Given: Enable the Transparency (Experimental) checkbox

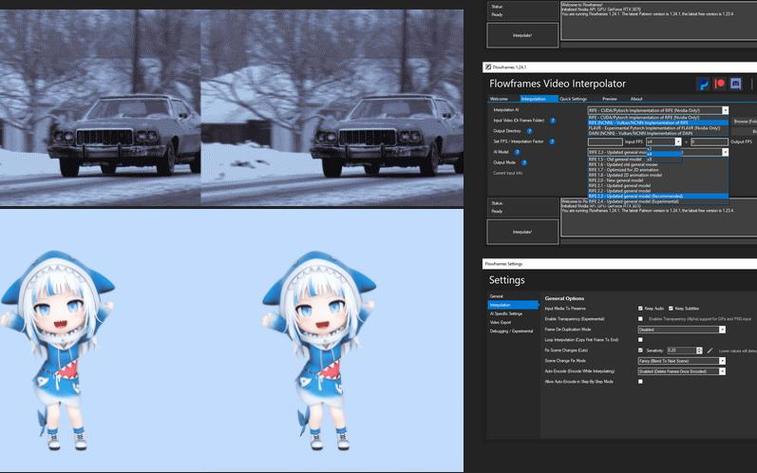Looking at the screenshot, I should coord(640,319).
